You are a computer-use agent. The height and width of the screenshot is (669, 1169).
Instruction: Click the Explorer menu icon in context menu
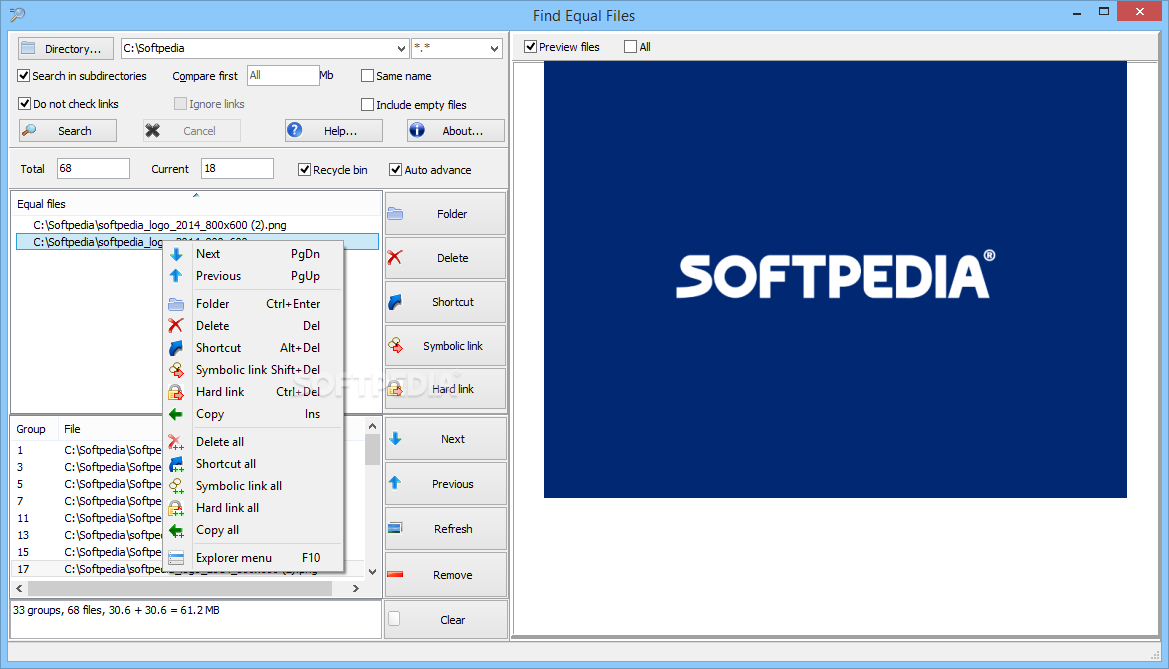[x=176, y=558]
